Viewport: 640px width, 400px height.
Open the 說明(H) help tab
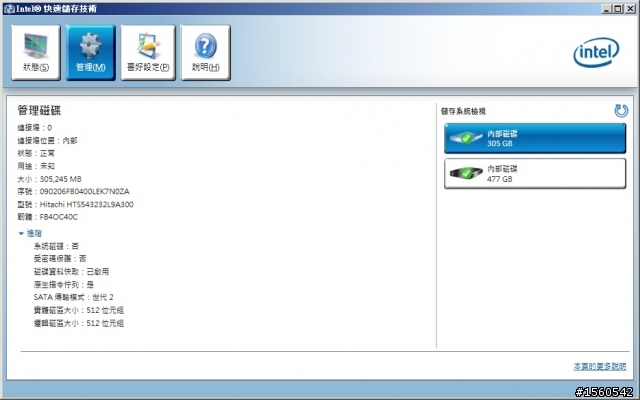(x=206, y=52)
